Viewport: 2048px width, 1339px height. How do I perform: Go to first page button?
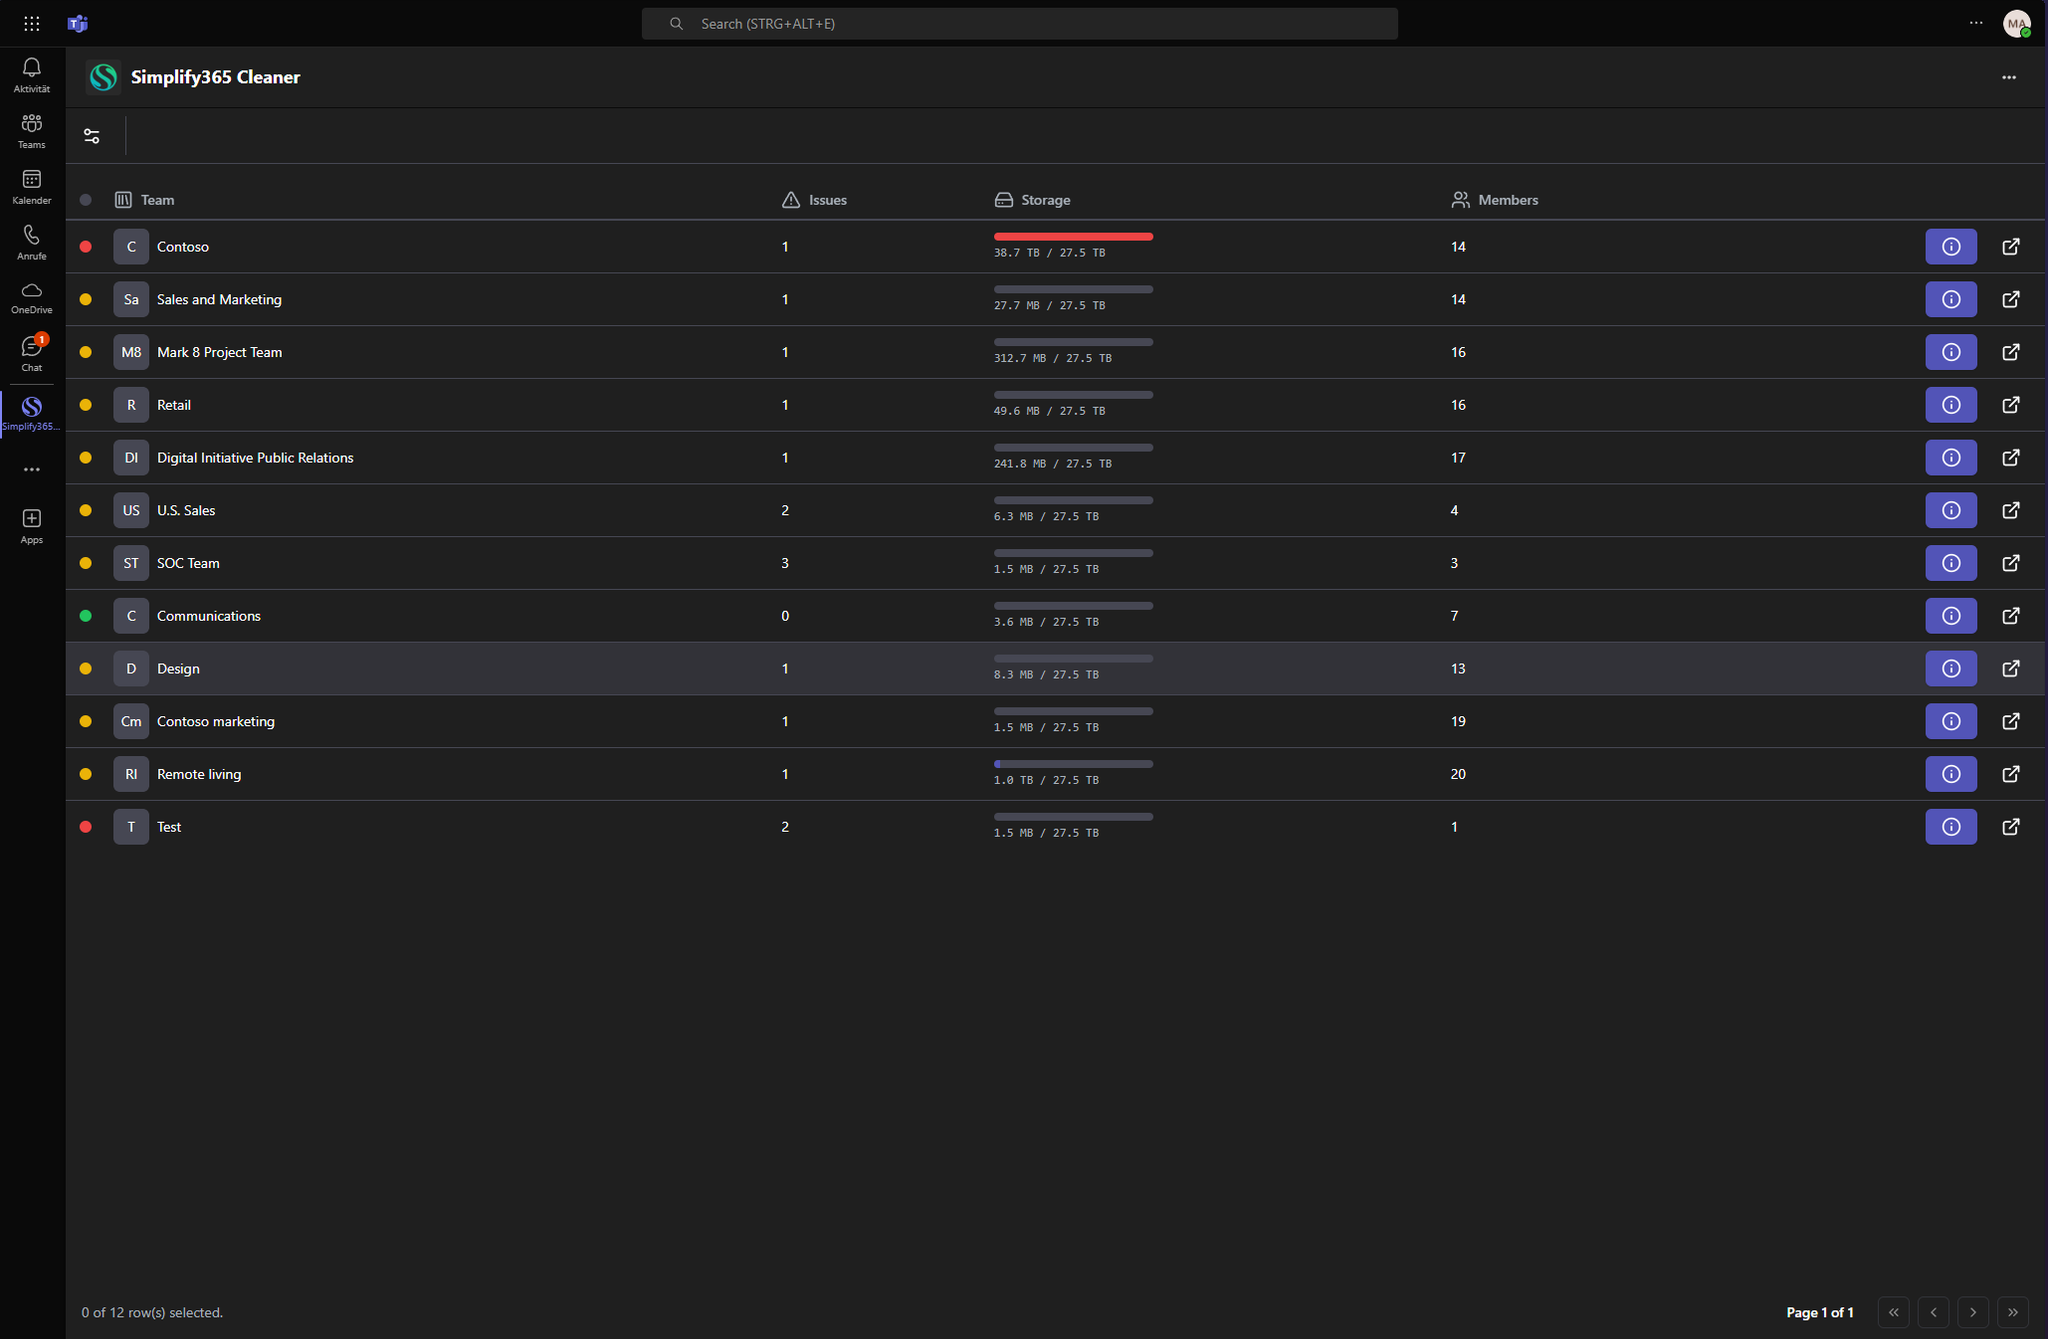pos(1893,1312)
